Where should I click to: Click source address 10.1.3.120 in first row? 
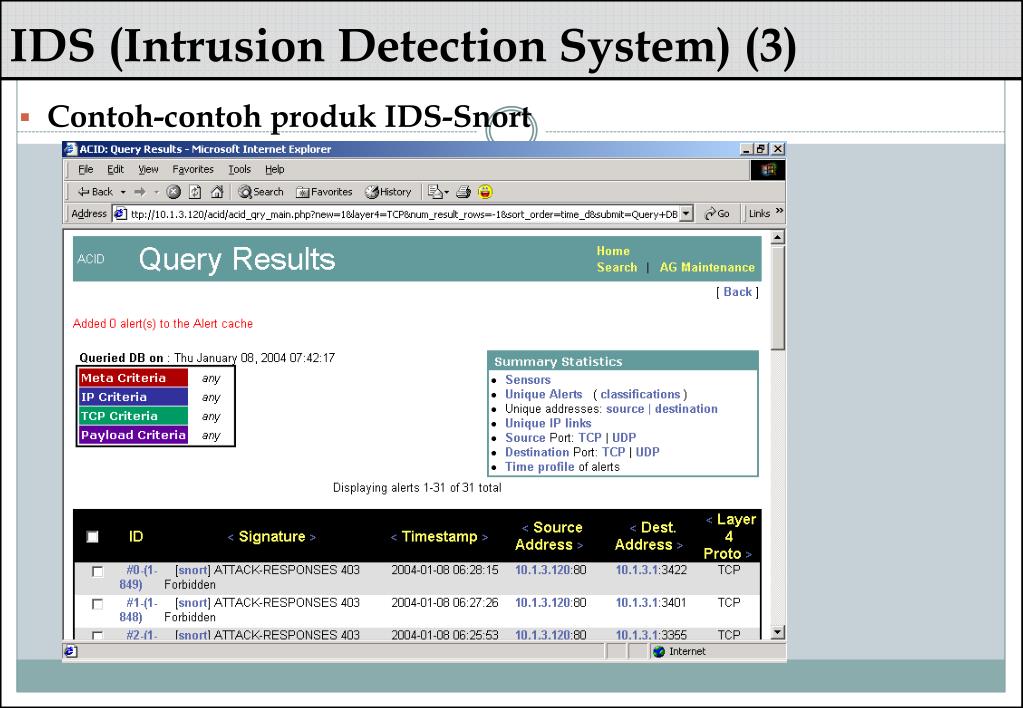[x=542, y=570]
